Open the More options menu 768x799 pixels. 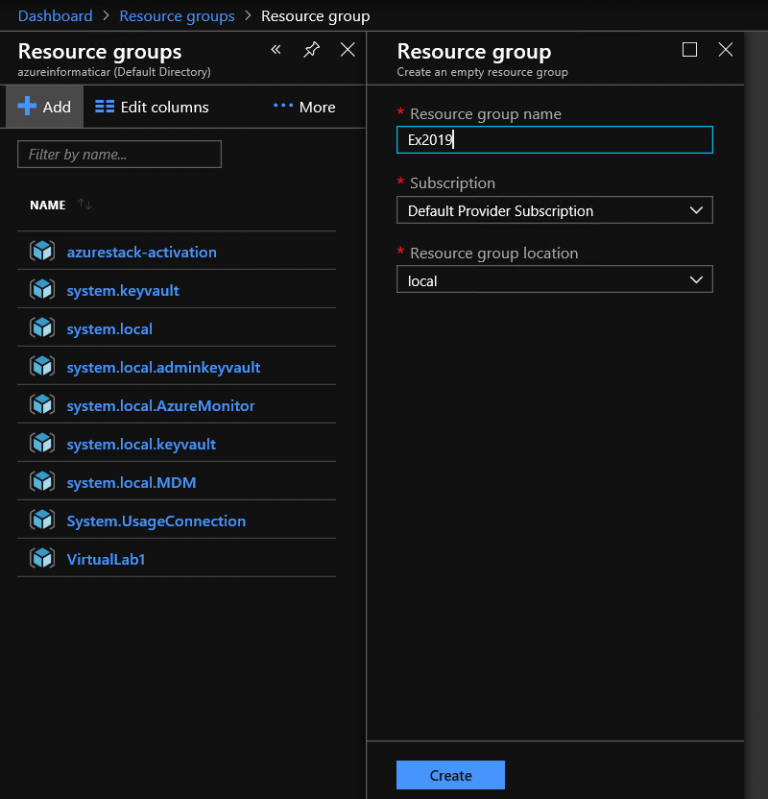coord(304,107)
